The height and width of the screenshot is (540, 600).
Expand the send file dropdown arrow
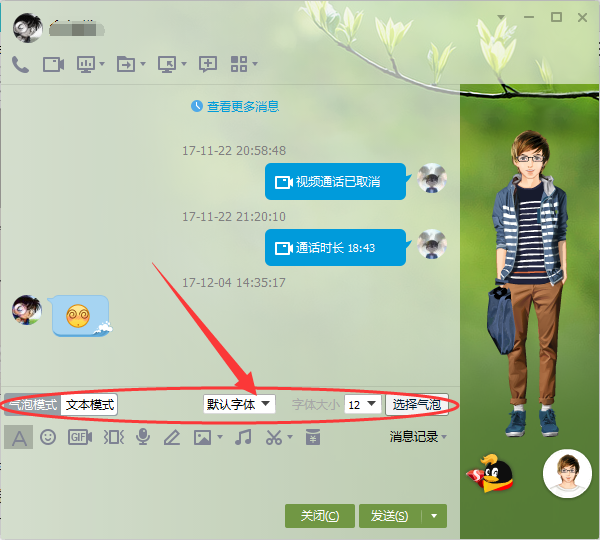tap(143, 64)
